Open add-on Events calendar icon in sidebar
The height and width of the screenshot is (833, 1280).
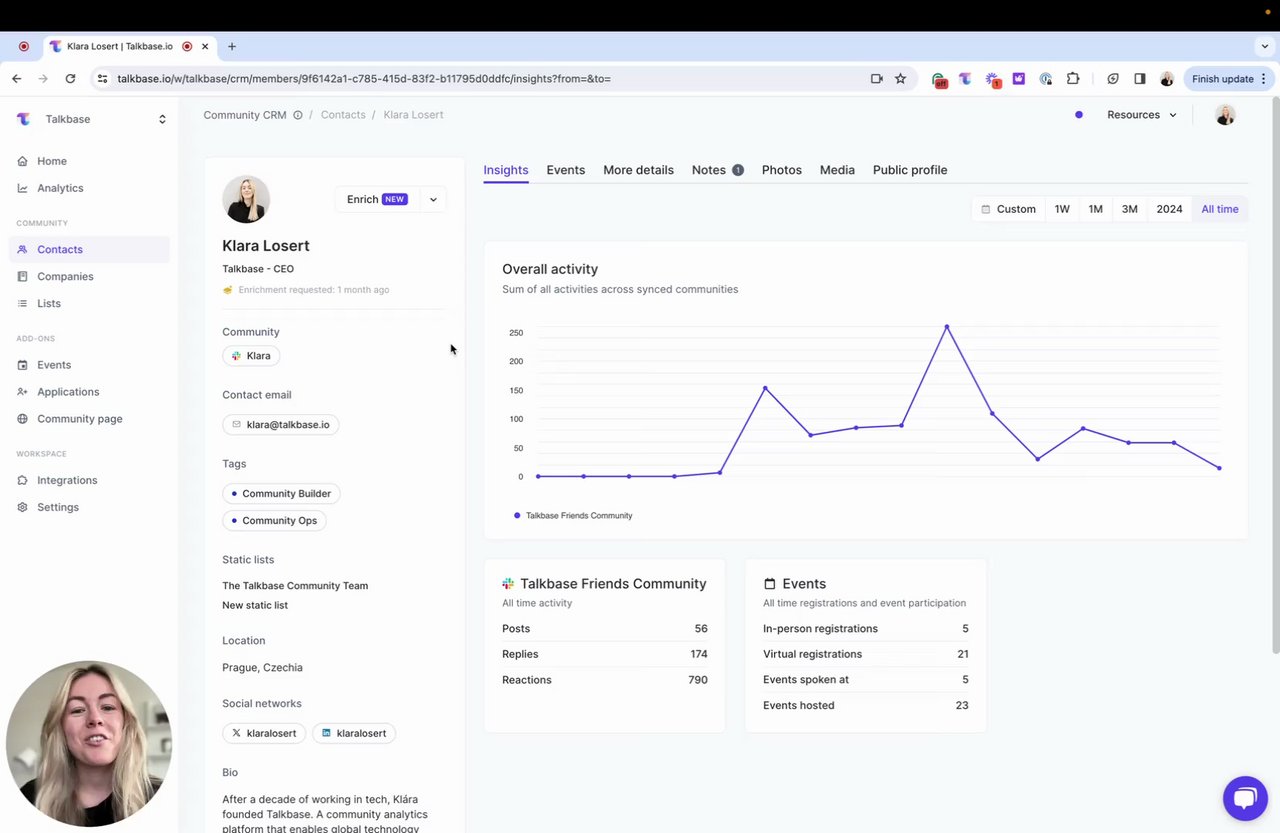click(23, 365)
